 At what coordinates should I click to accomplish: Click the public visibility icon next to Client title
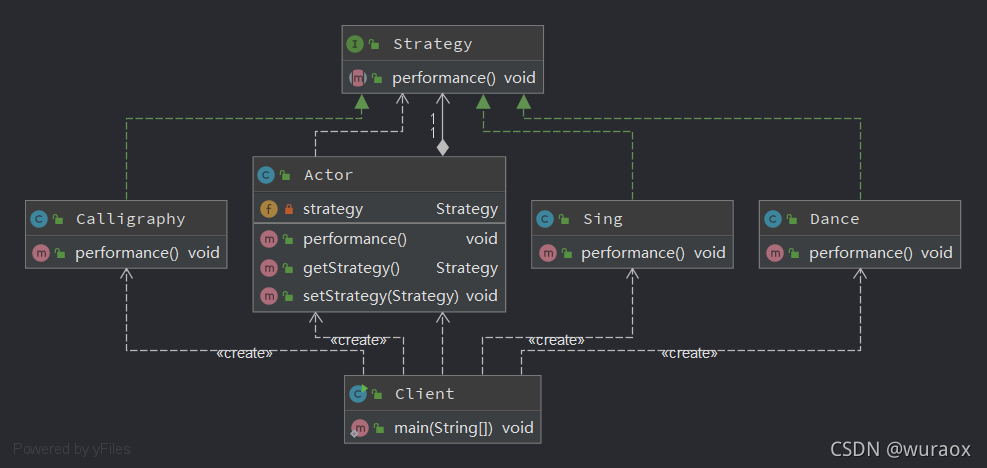tap(378, 394)
